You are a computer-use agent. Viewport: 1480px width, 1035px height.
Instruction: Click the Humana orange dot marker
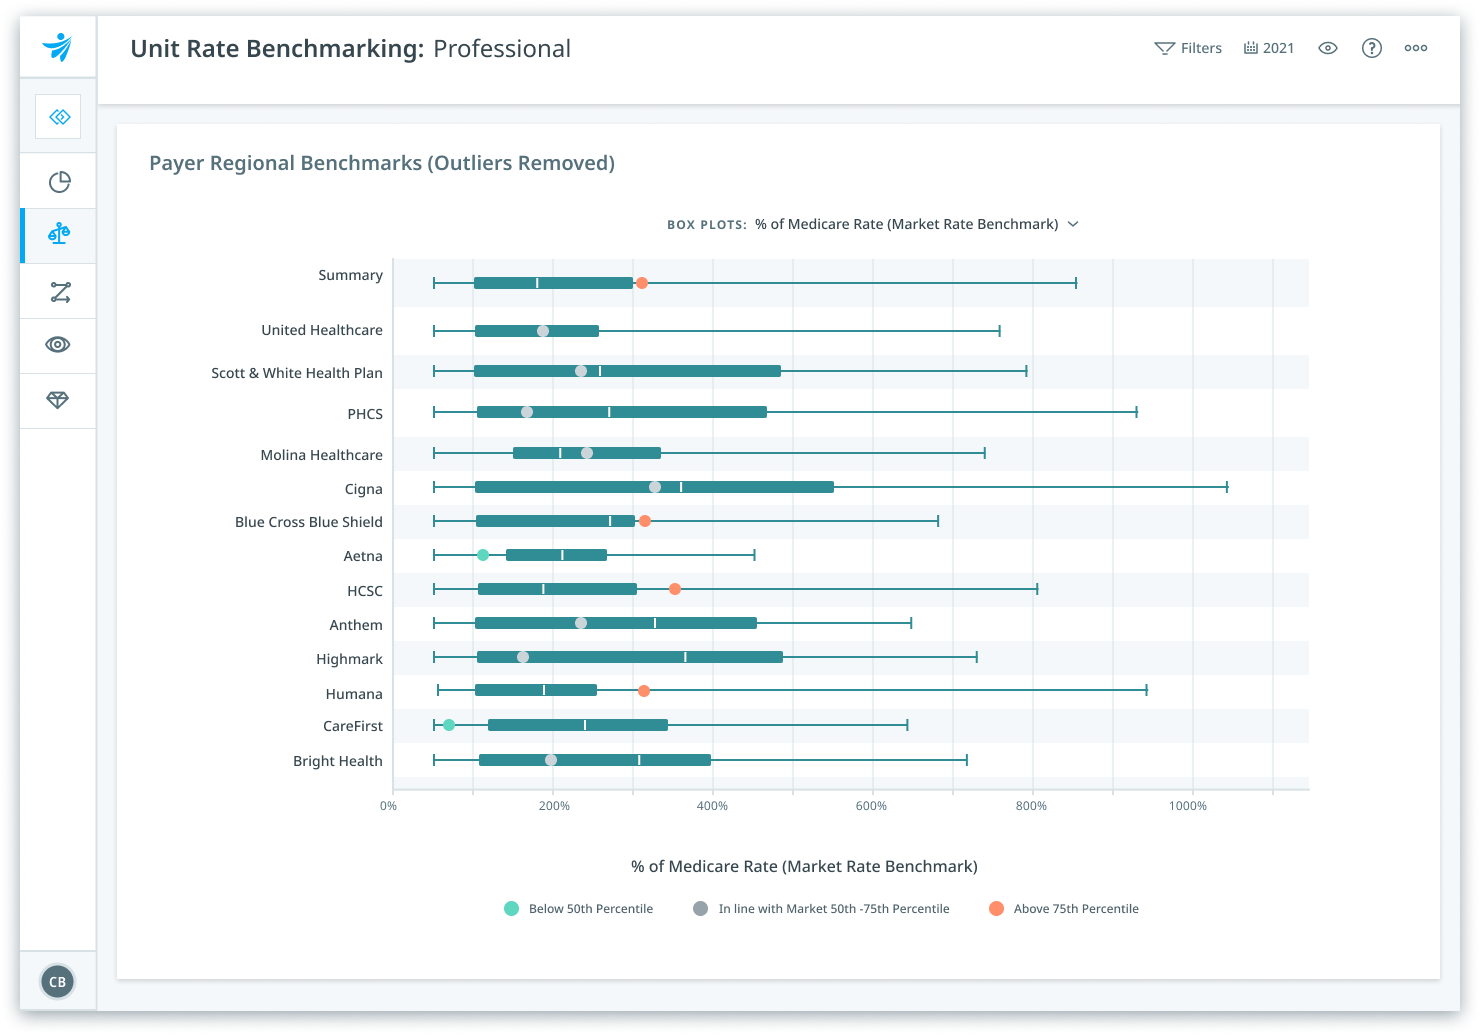coord(644,691)
